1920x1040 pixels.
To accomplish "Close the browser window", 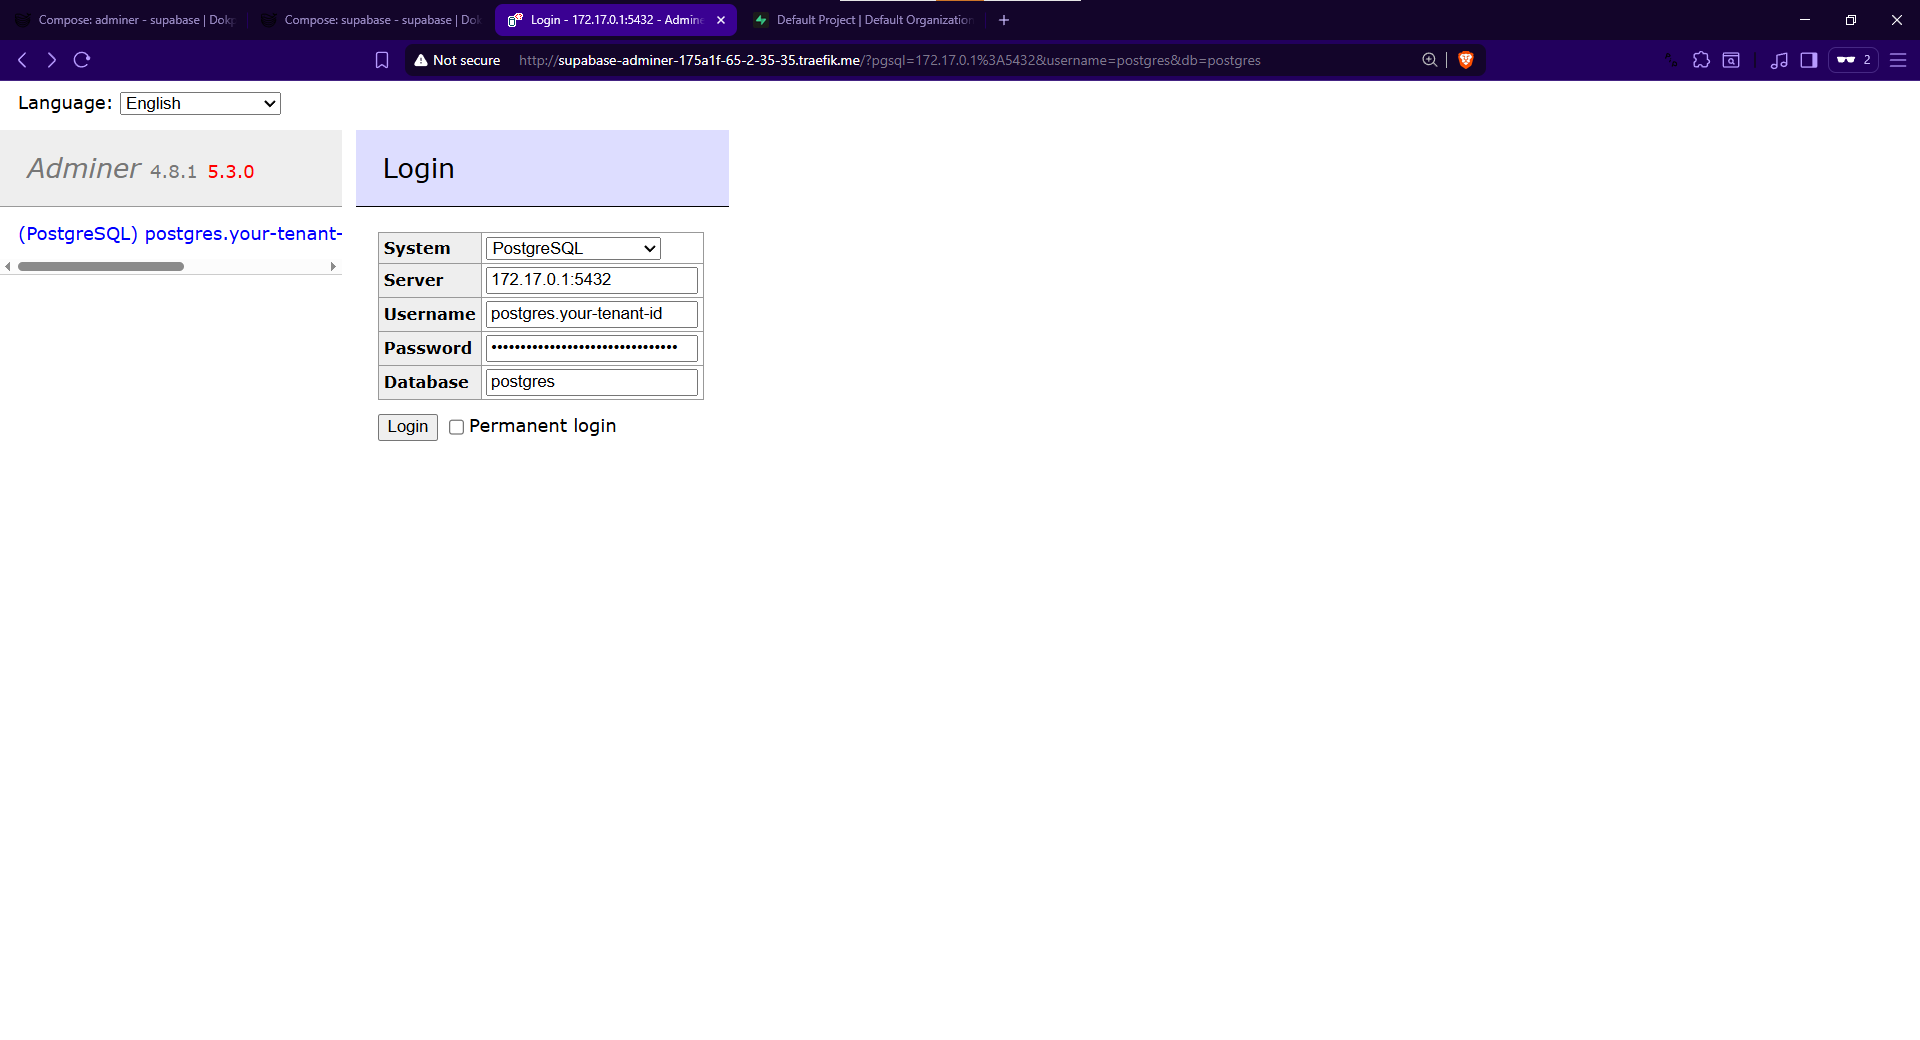I will pos(1897,20).
